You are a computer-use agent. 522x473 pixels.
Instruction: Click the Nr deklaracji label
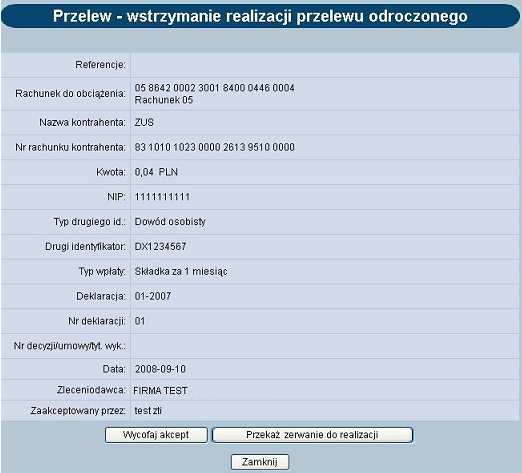click(x=97, y=321)
